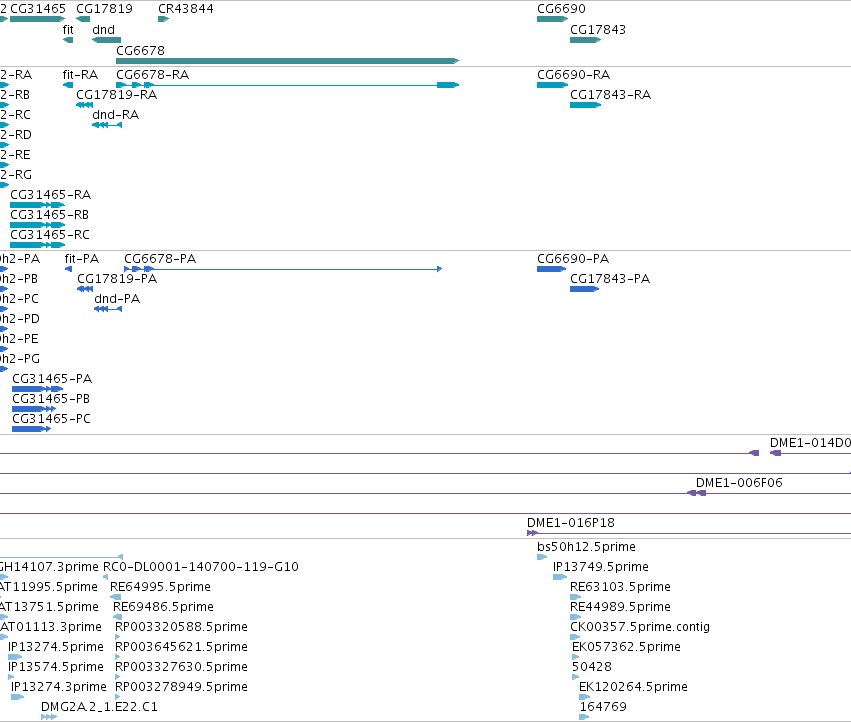Select the CG31465-PB protein label
The image size is (851, 722).
tap(51, 398)
